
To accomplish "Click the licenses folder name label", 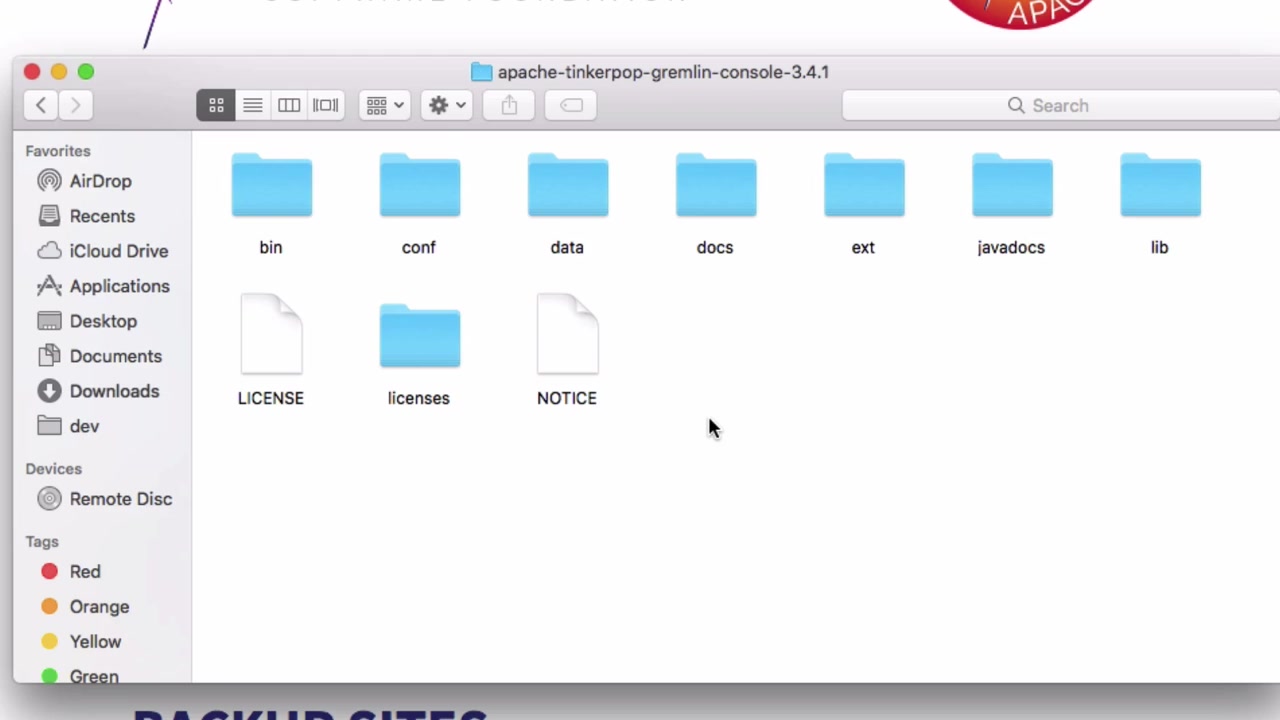I will click(419, 398).
